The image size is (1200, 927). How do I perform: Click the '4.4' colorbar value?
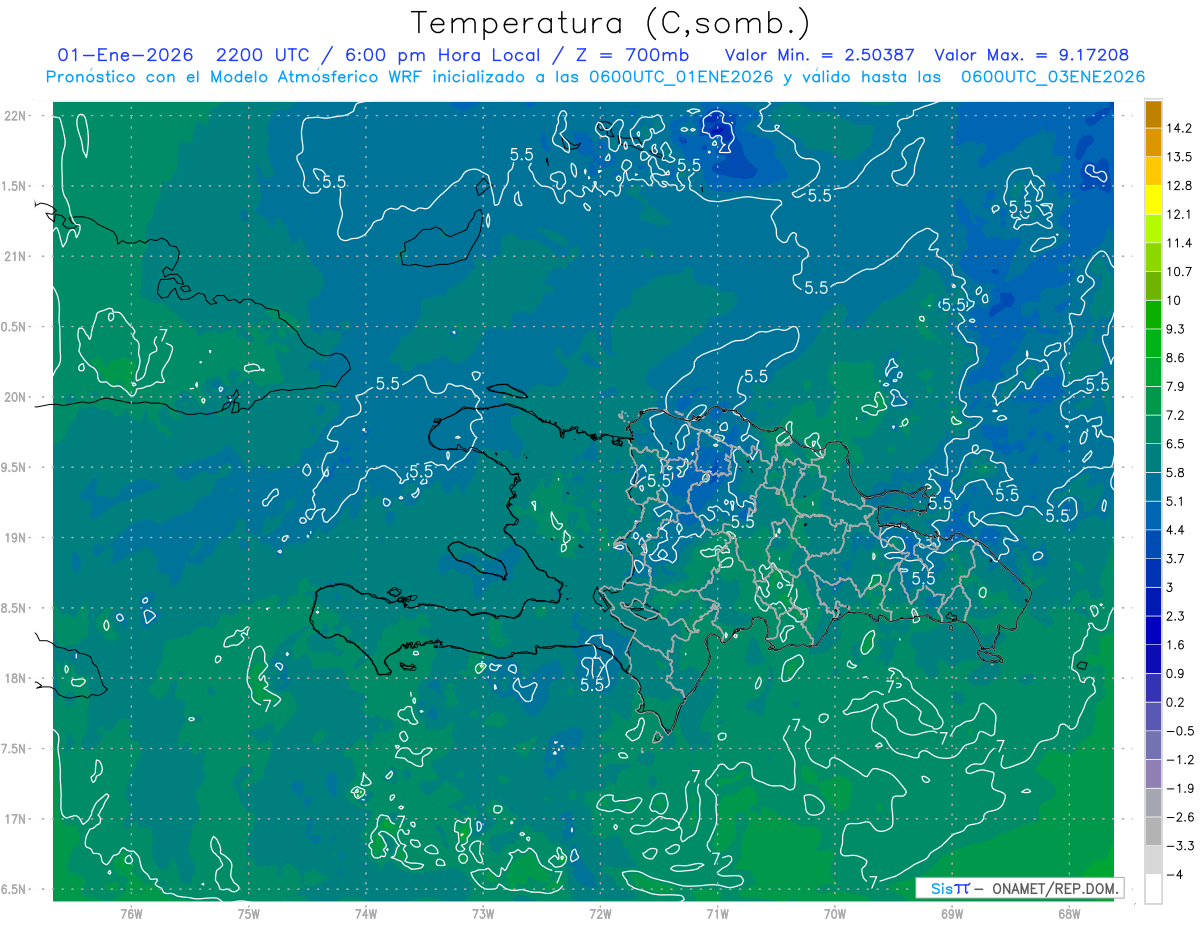(1177, 529)
